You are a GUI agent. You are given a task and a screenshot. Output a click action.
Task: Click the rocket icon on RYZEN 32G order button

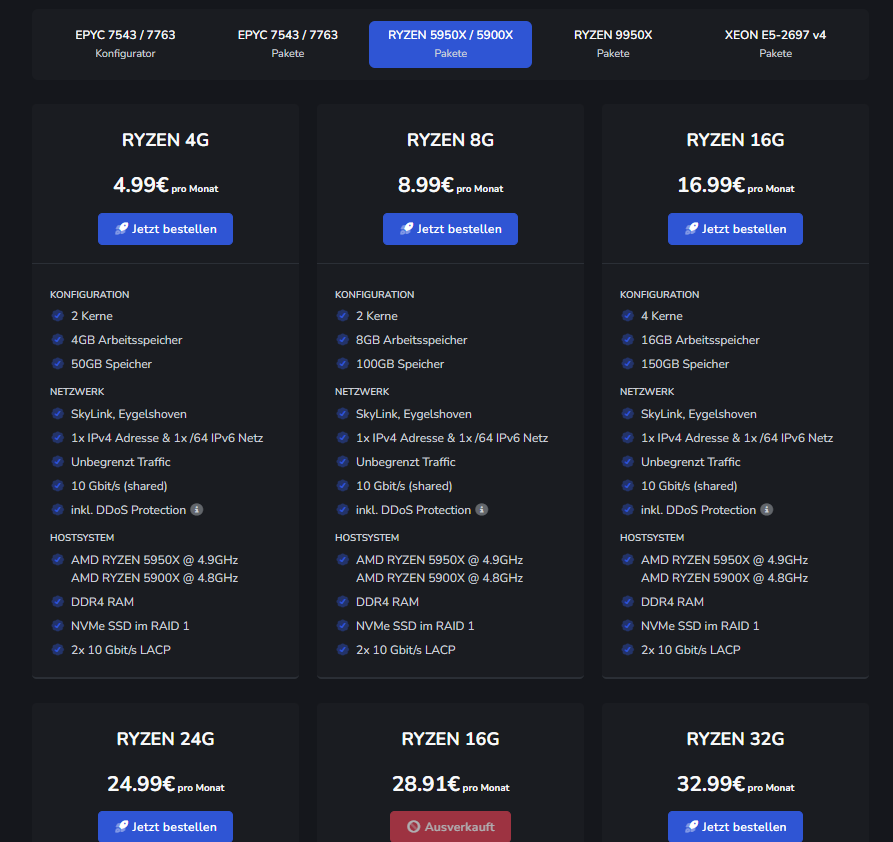(691, 827)
